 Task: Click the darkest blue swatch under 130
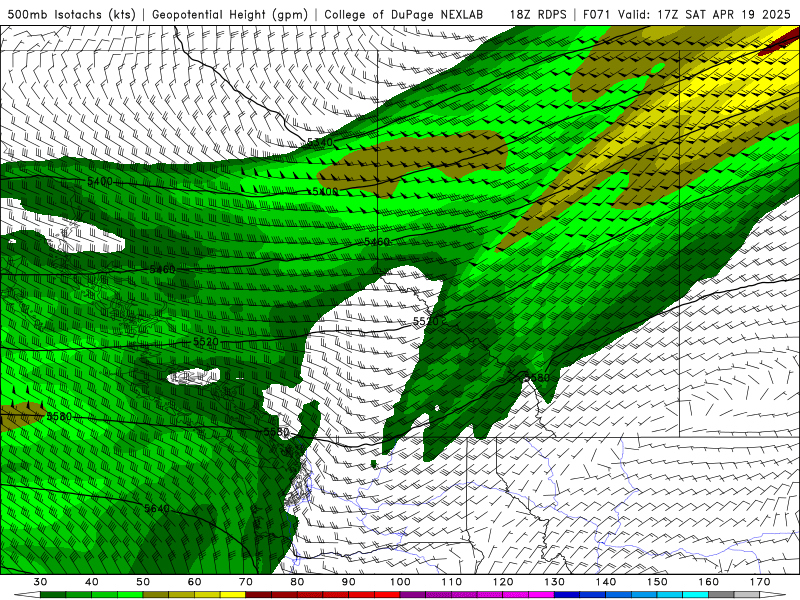tap(567, 595)
